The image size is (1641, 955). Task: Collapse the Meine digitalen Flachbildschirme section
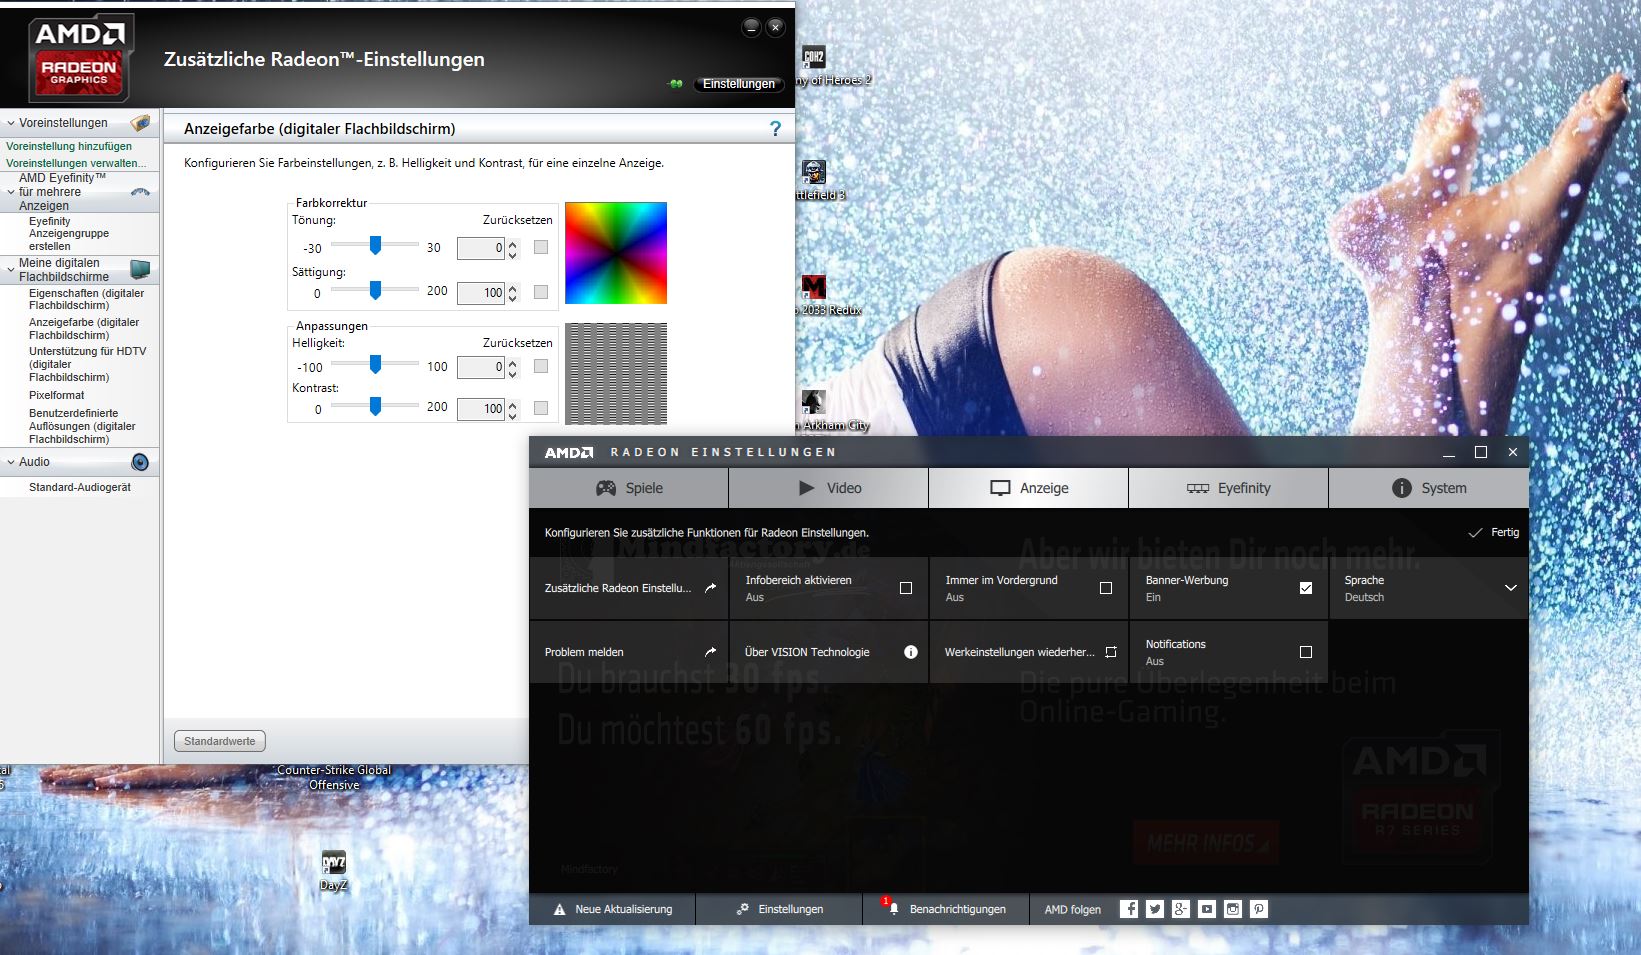[10, 269]
